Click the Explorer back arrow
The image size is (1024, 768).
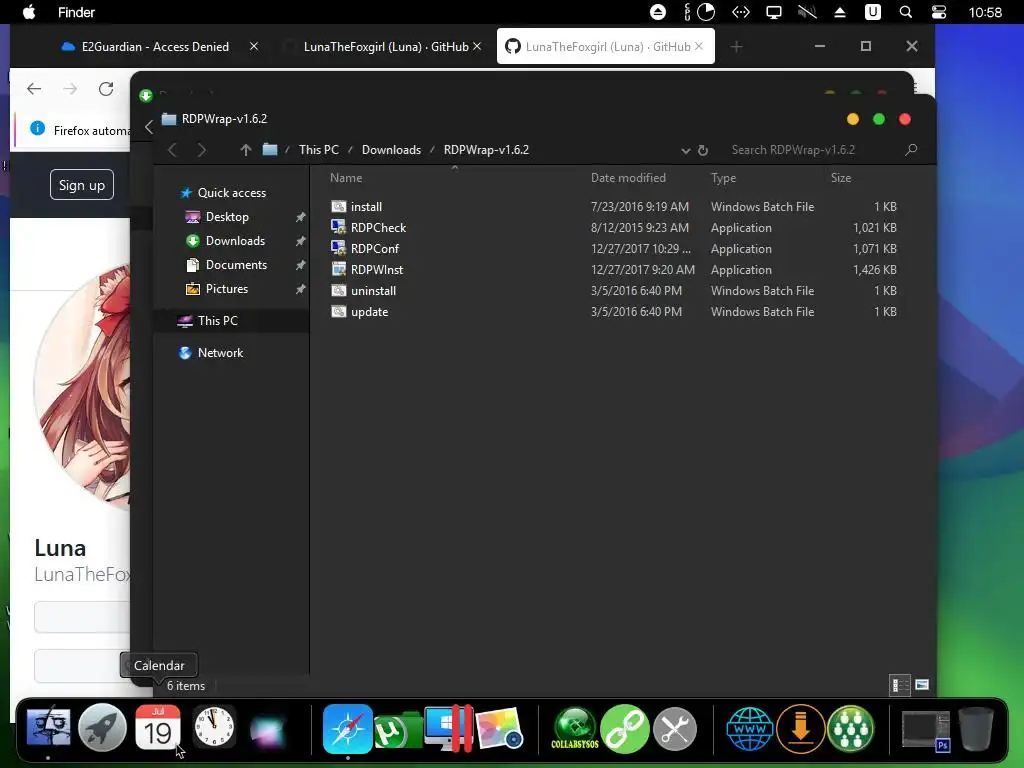point(172,150)
